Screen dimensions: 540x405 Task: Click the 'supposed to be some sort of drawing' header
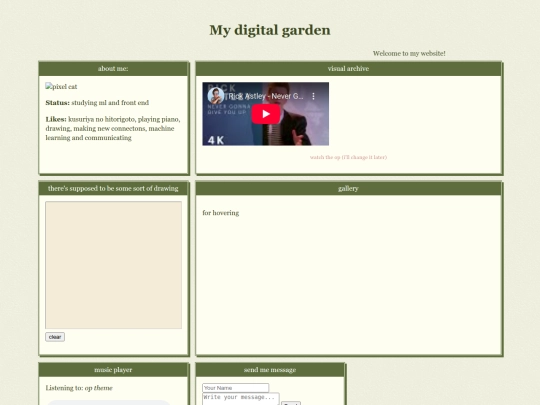(113, 188)
